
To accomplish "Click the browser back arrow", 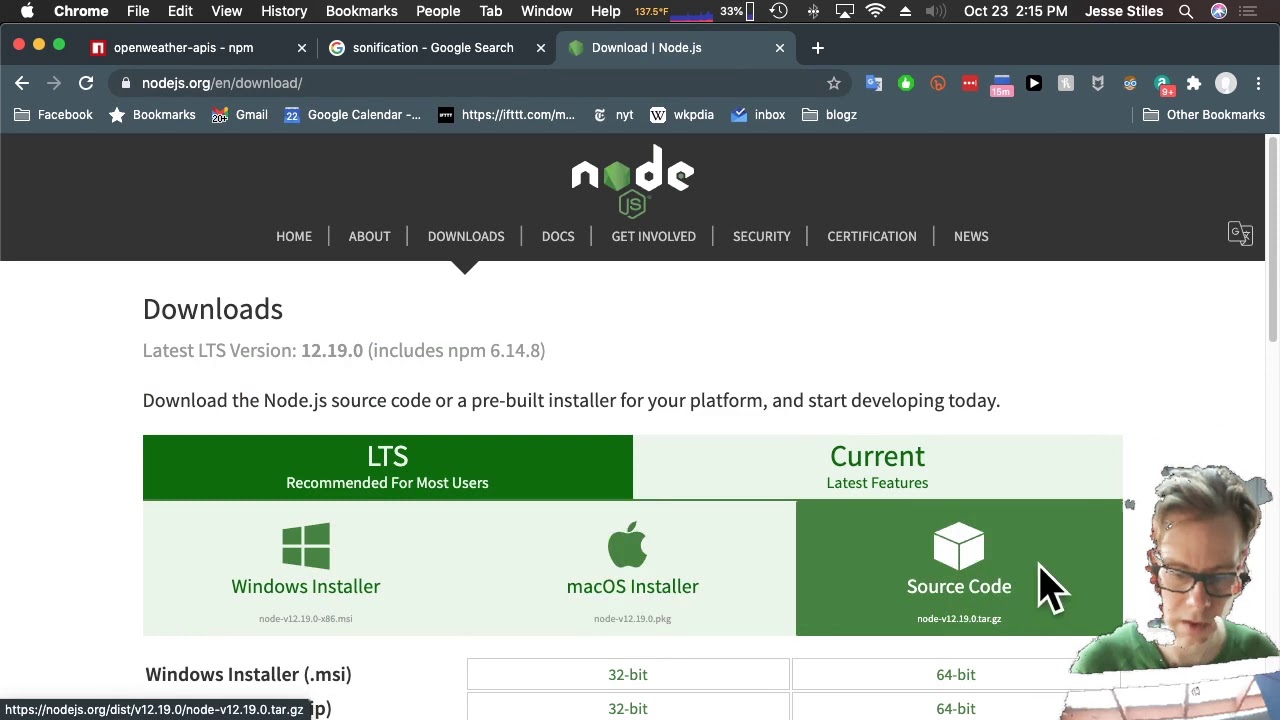I will [22, 83].
